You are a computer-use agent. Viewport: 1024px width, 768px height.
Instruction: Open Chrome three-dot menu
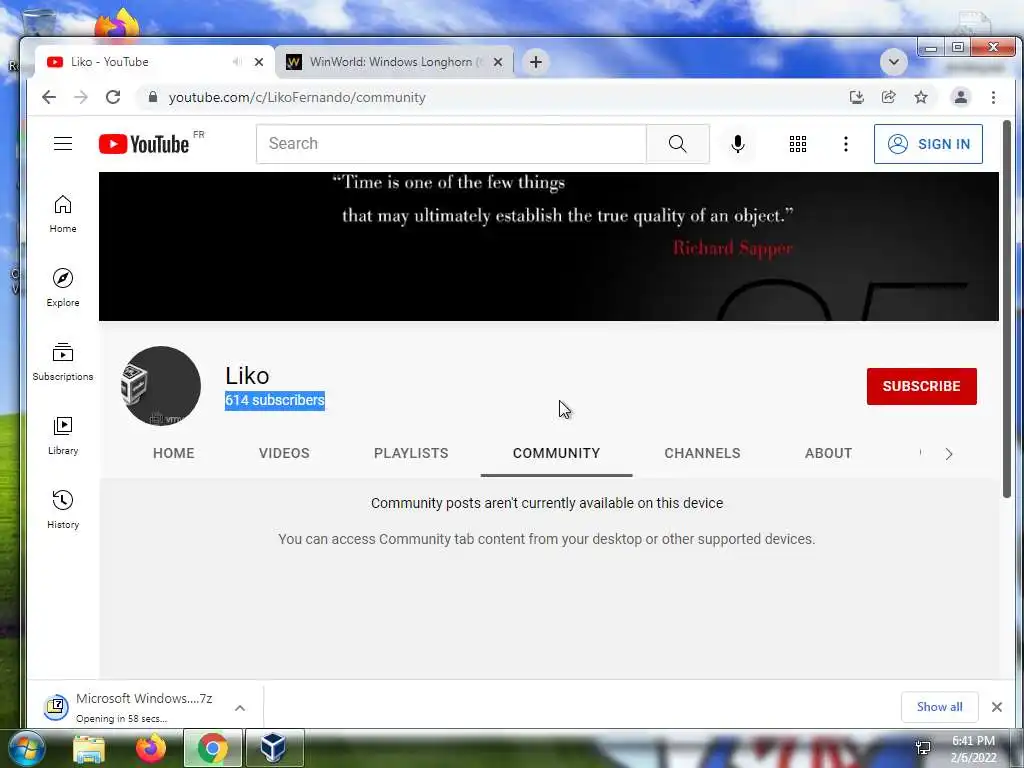tap(993, 97)
